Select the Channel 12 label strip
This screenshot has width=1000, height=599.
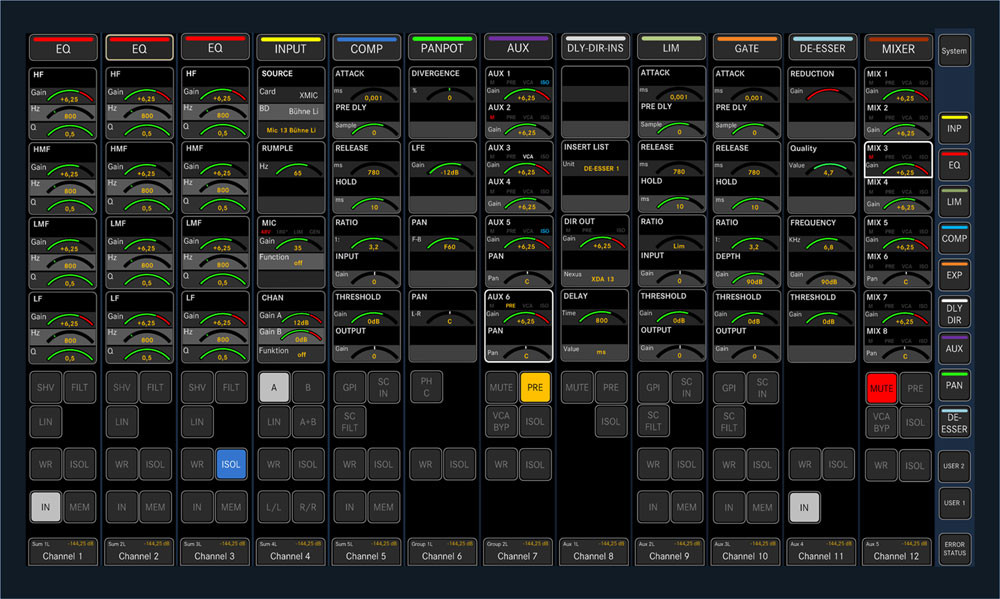tap(897, 551)
